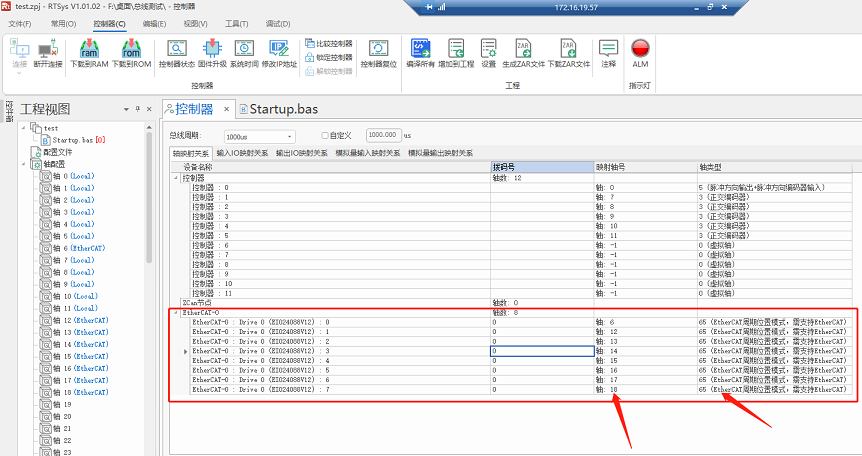This screenshot has height=456, width=862.
Task: Download program to ROM
Action: pyautogui.click(x=131, y=53)
